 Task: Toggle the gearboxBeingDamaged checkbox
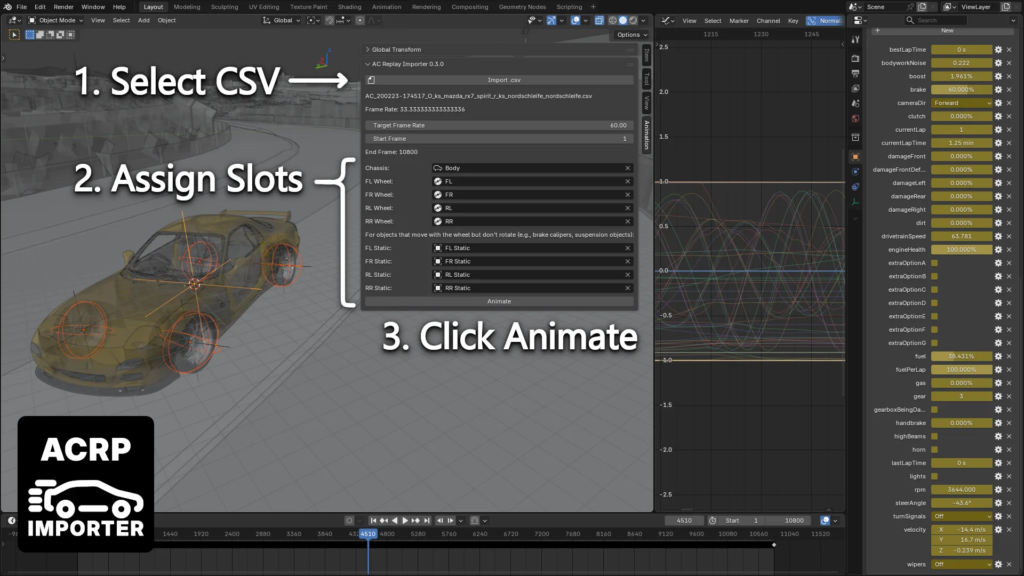pyautogui.click(x=935, y=409)
